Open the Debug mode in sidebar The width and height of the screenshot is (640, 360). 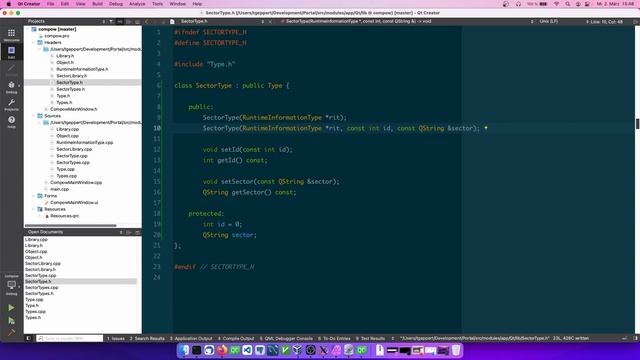(x=11, y=87)
